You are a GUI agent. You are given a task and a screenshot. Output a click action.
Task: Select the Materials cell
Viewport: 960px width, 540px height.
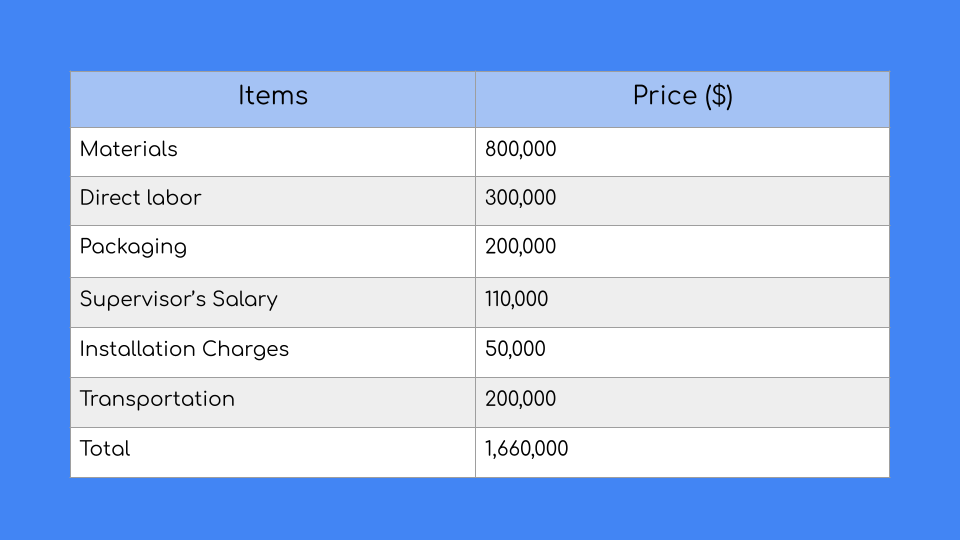(129, 150)
